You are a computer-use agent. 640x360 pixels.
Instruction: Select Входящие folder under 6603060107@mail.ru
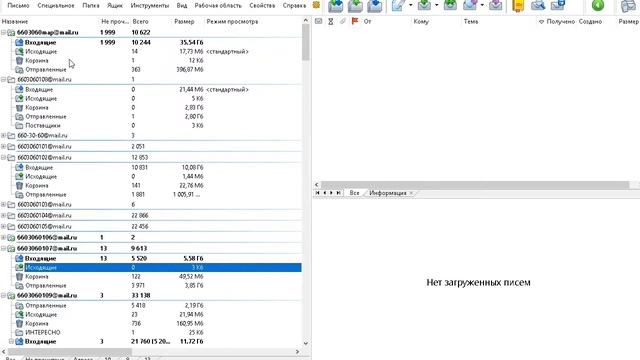point(40,259)
